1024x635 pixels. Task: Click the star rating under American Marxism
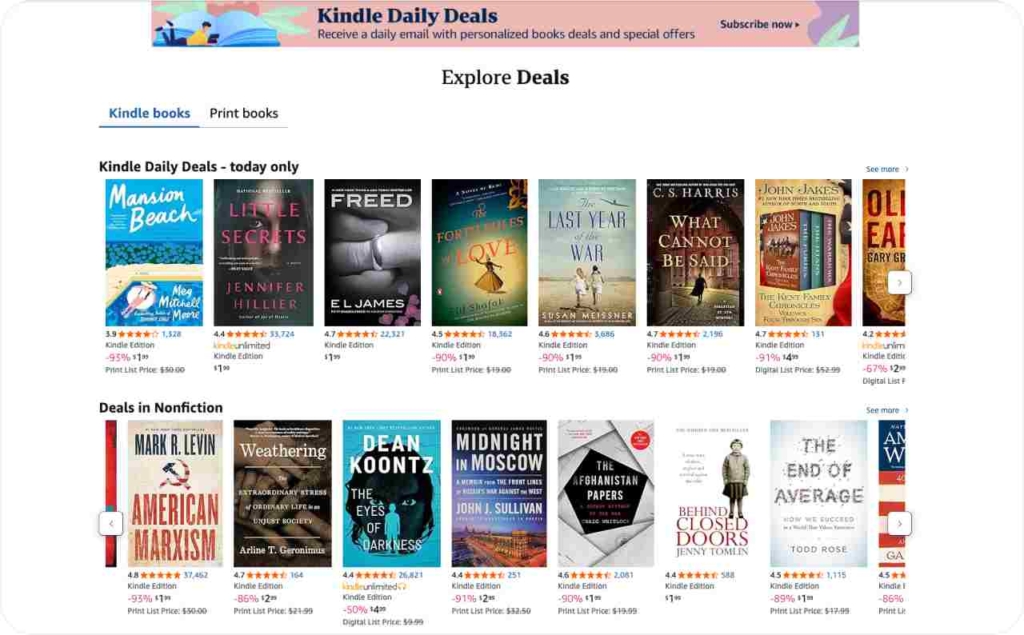tap(160, 576)
